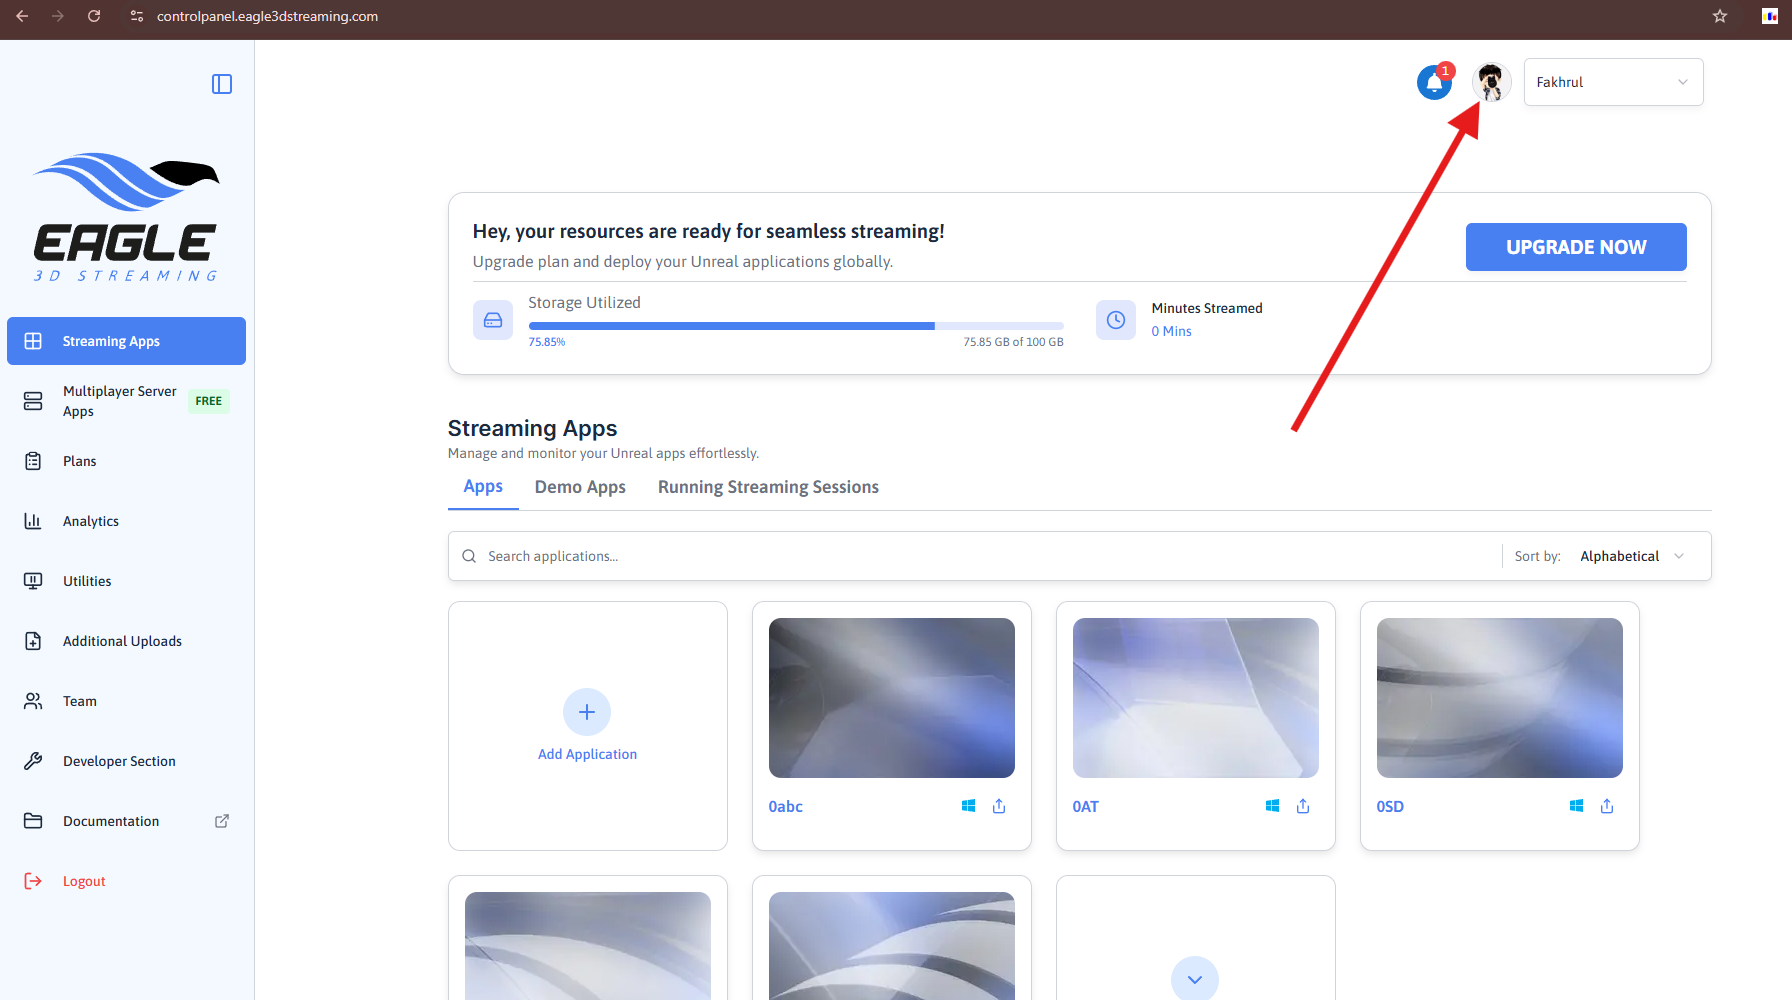
Task: Click the 0 Mins streamed value
Action: pyautogui.click(x=1171, y=331)
